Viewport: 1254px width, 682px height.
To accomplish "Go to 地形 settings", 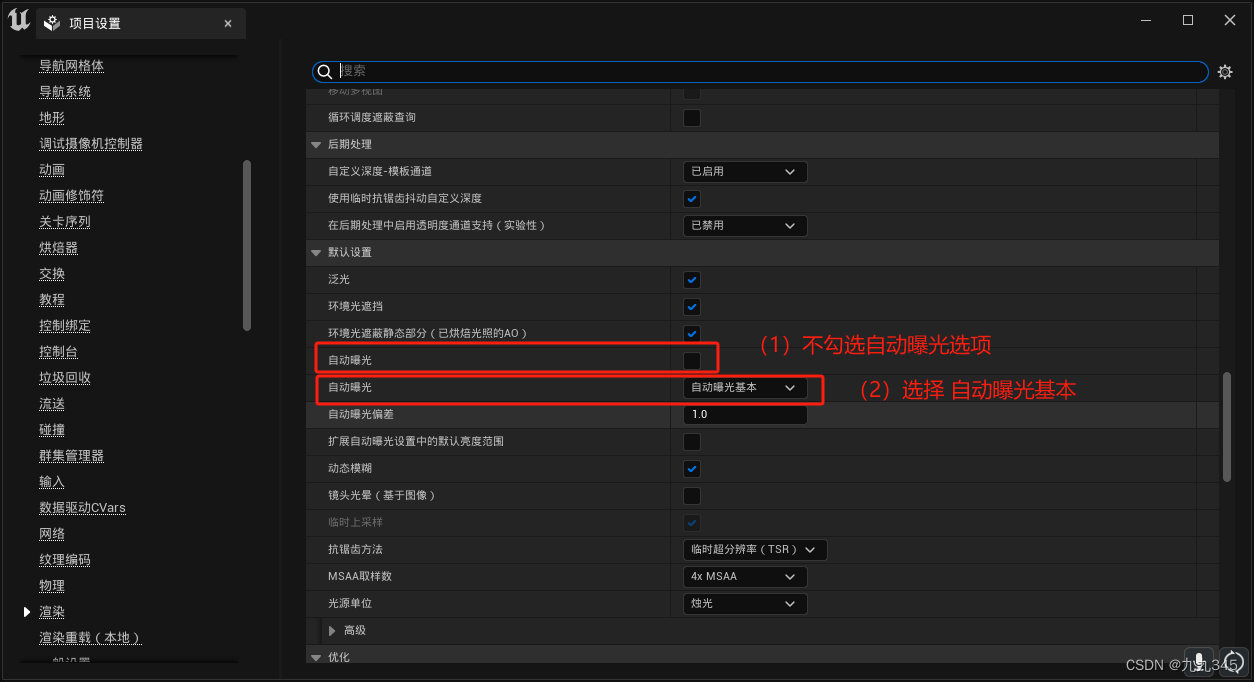I will (52, 118).
